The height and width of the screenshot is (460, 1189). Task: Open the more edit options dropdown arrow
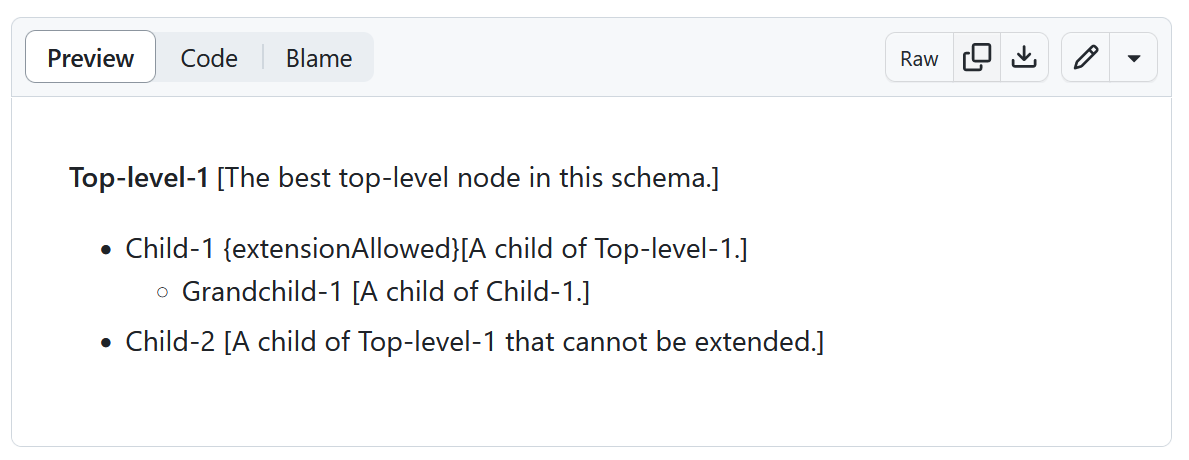pos(1134,58)
